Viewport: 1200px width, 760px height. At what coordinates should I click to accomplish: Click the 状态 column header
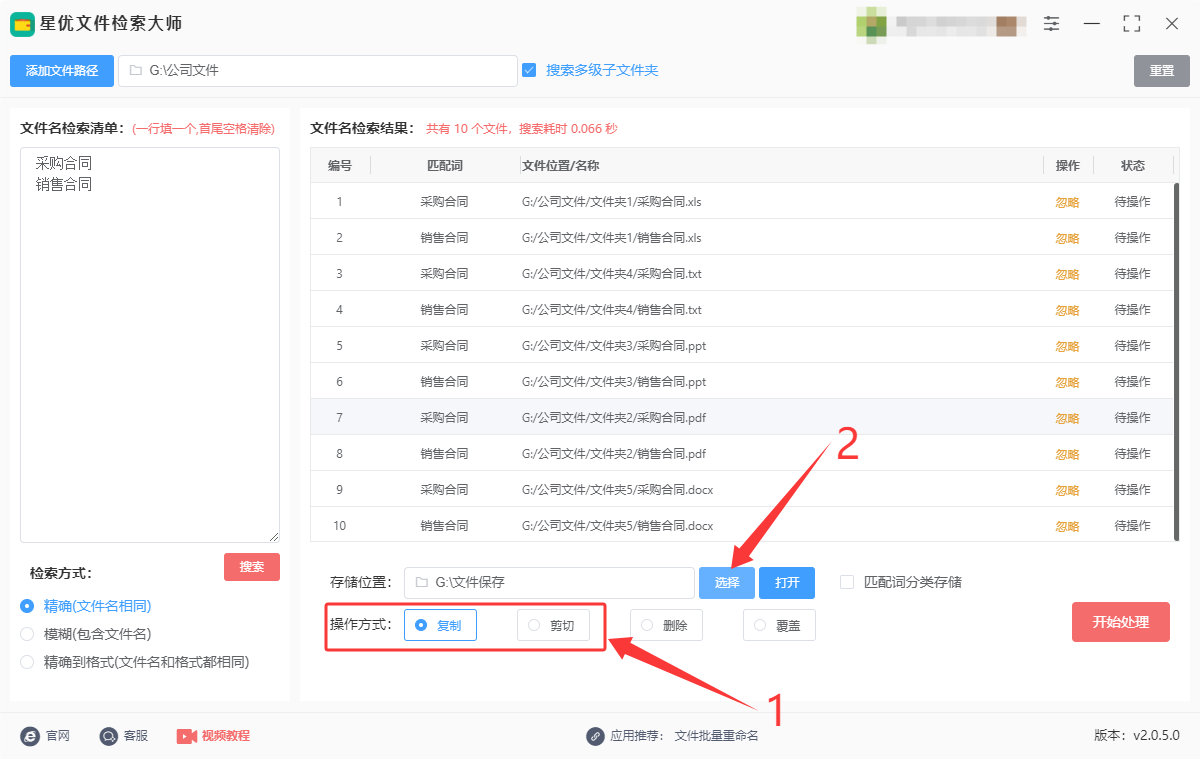point(1133,166)
